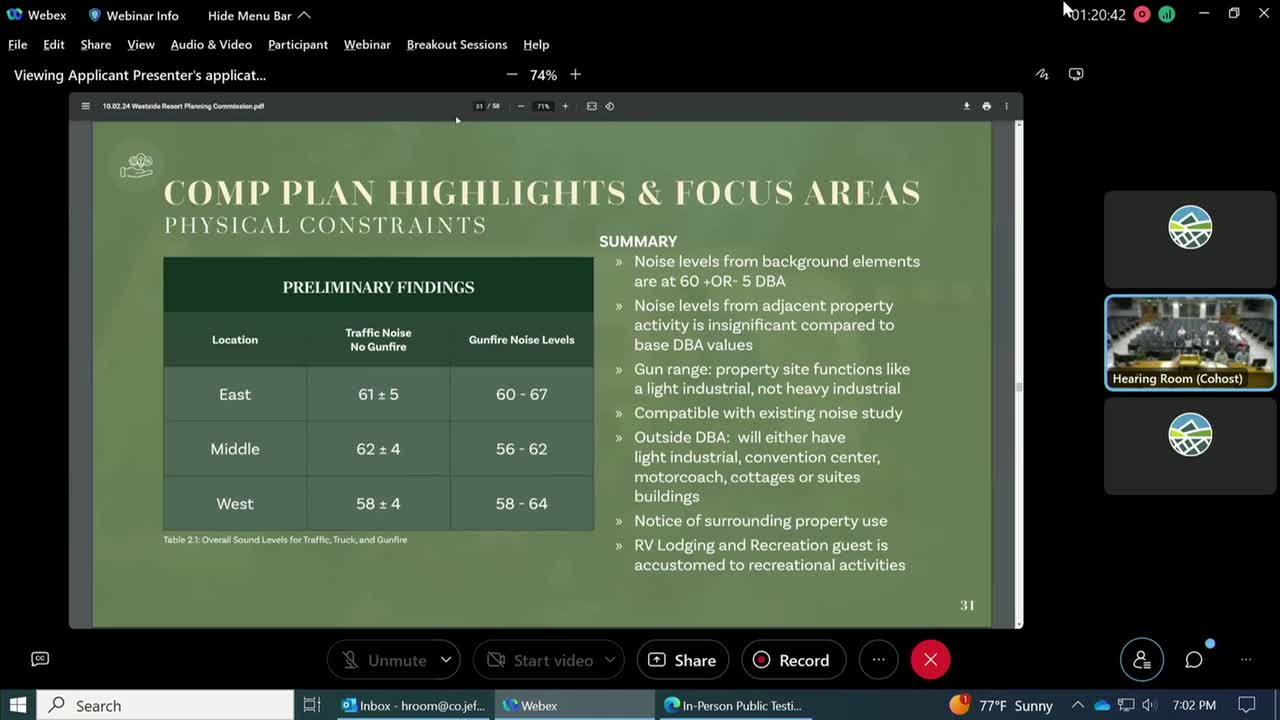Open the Help menu

pos(536,44)
